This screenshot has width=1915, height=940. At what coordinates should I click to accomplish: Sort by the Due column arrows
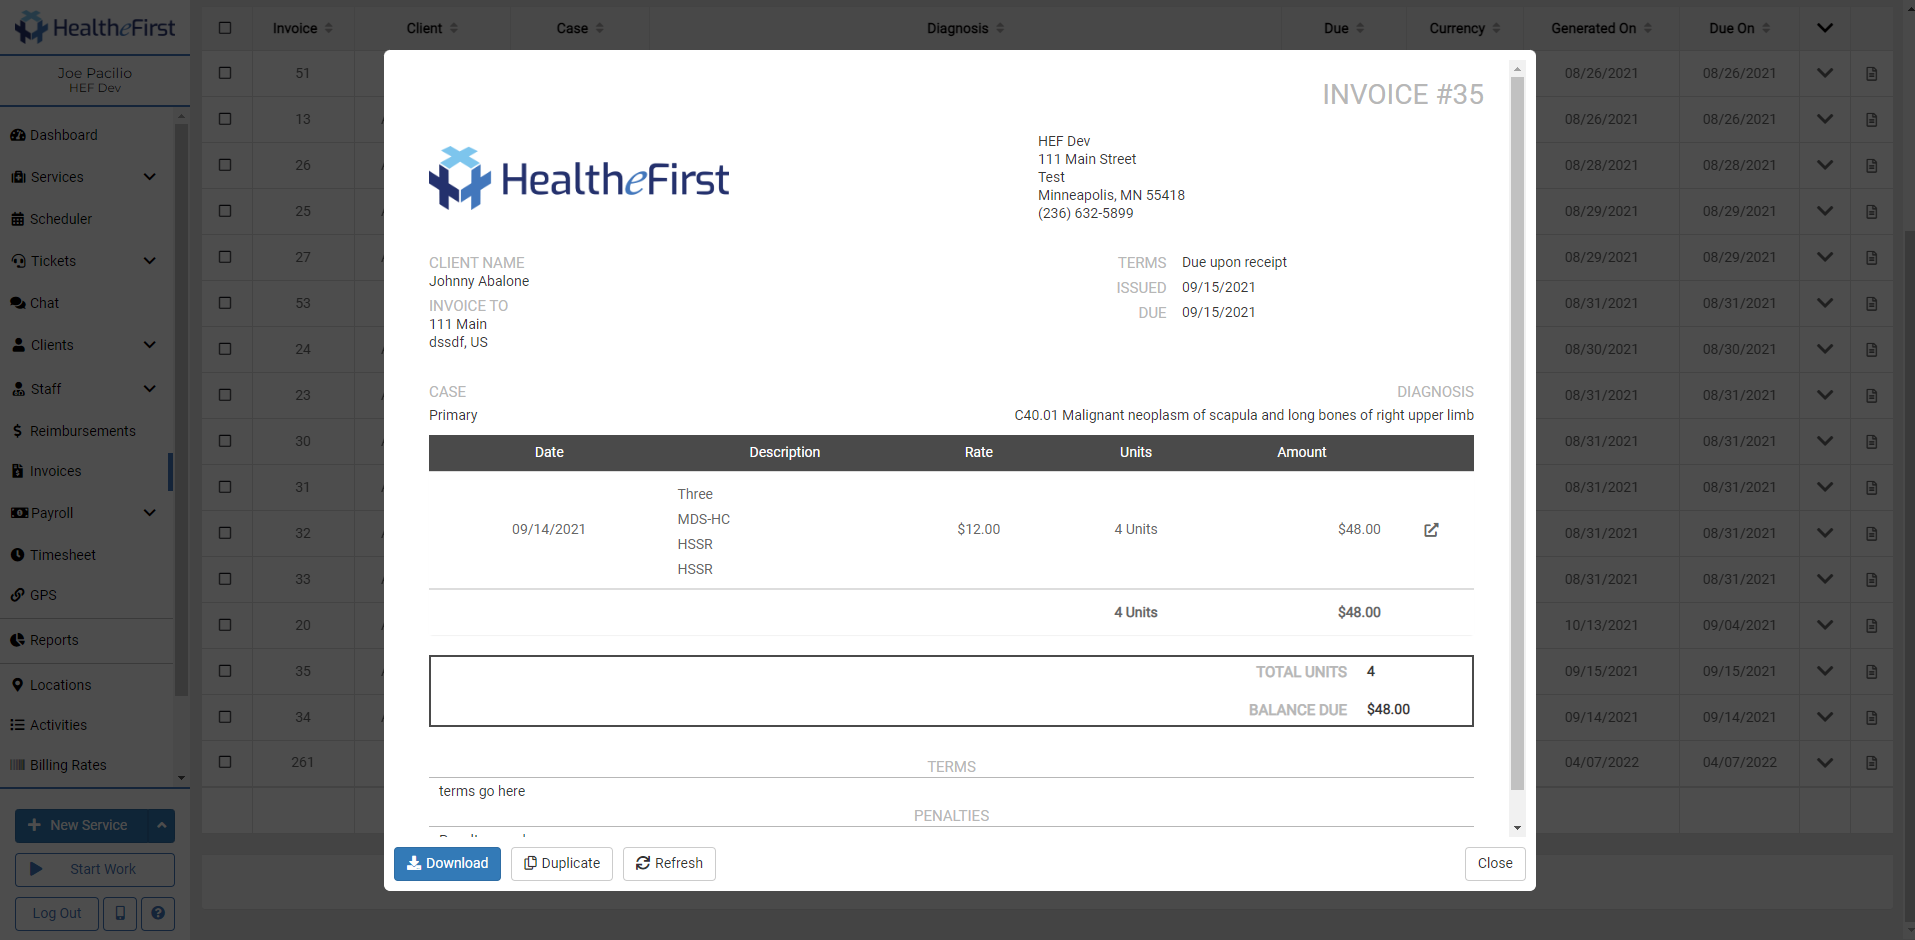[x=1360, y=28]
